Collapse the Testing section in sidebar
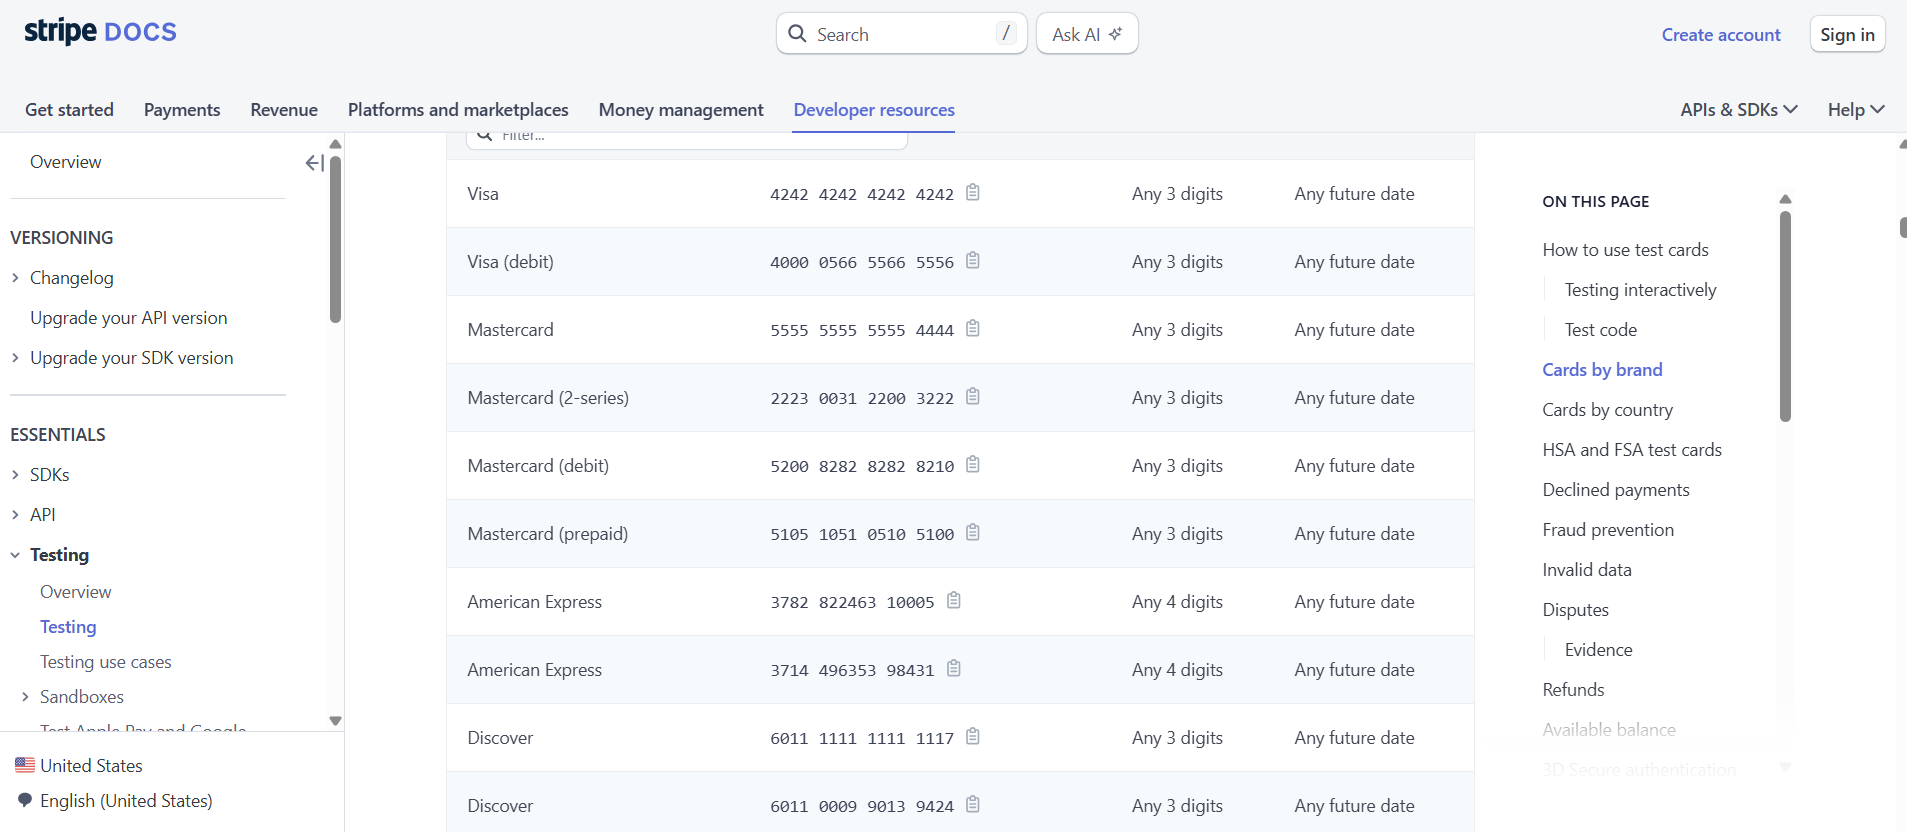Screen dimensions: 1907x832 pos(16,555)
